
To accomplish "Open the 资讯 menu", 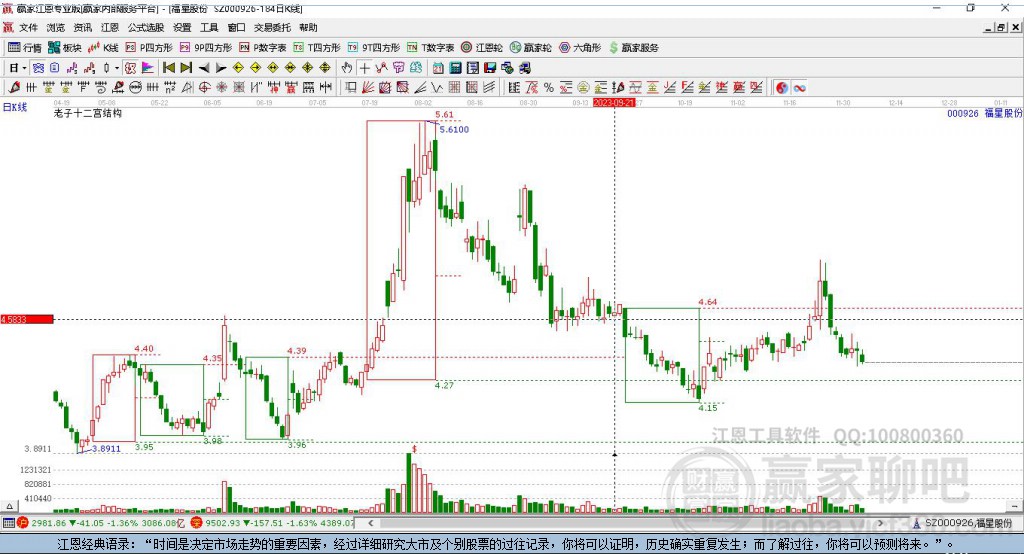I will coord(83,27).
